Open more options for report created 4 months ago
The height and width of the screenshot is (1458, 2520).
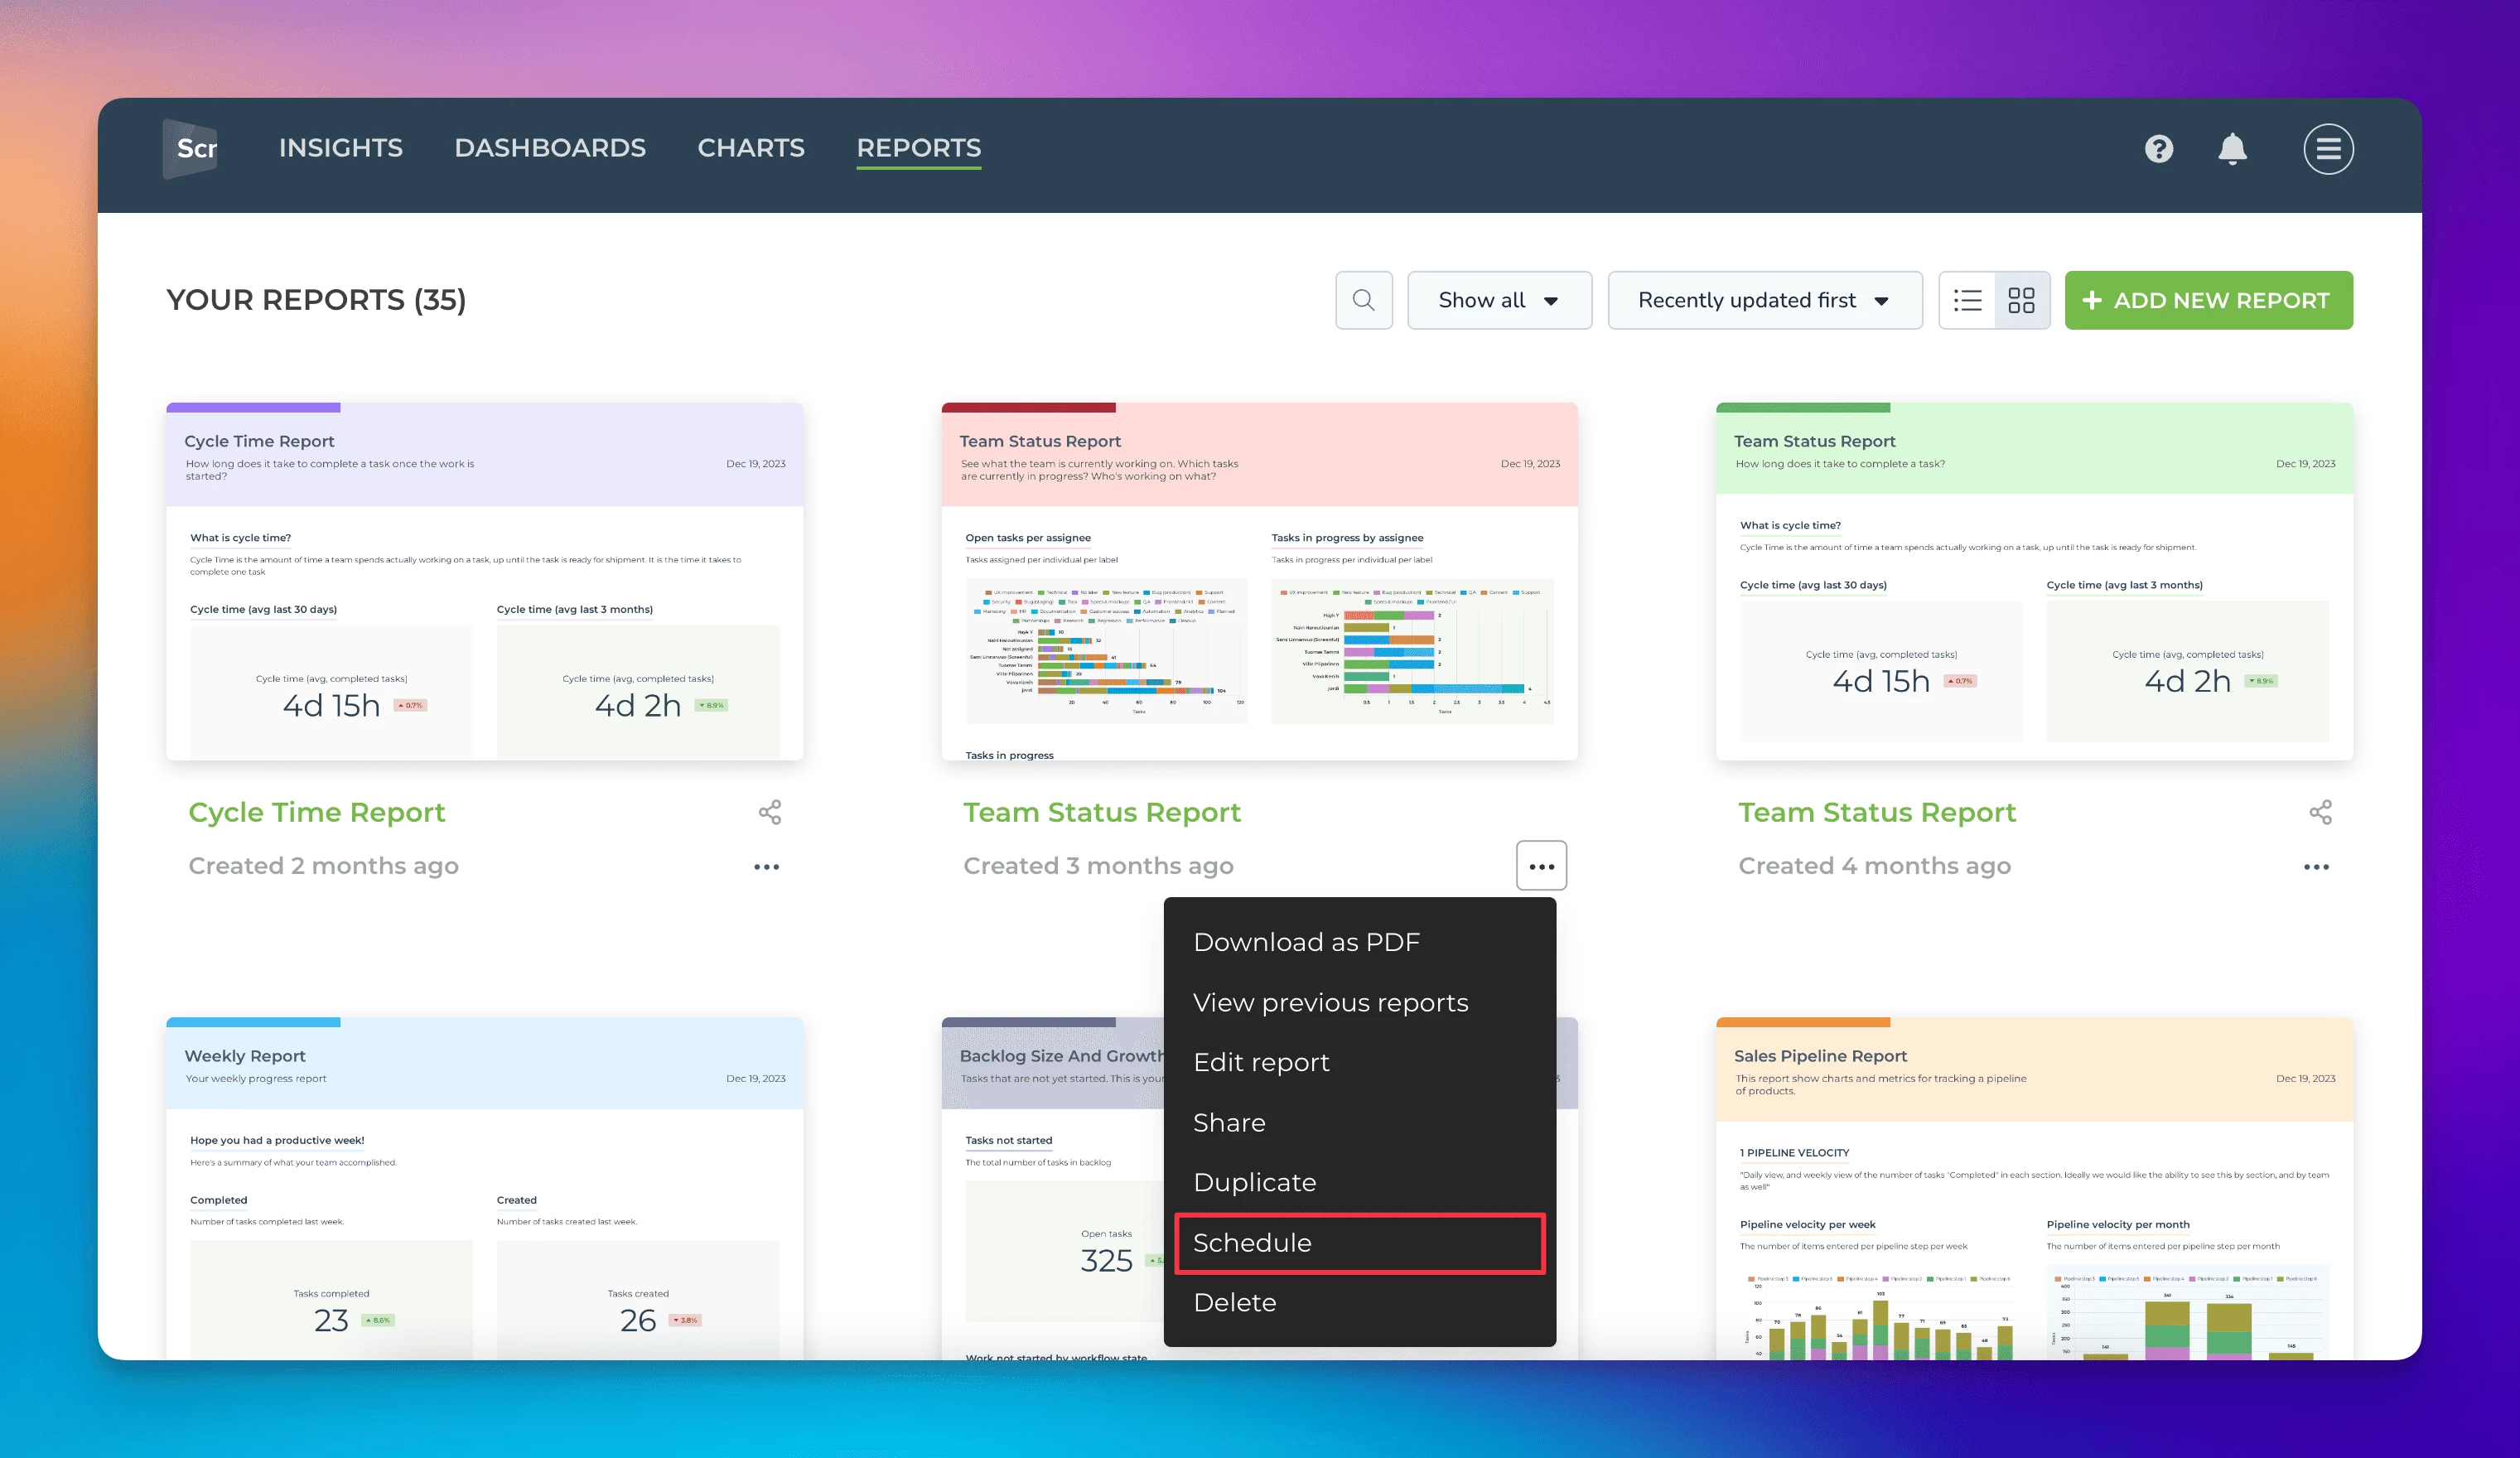tap(2316, 867)
